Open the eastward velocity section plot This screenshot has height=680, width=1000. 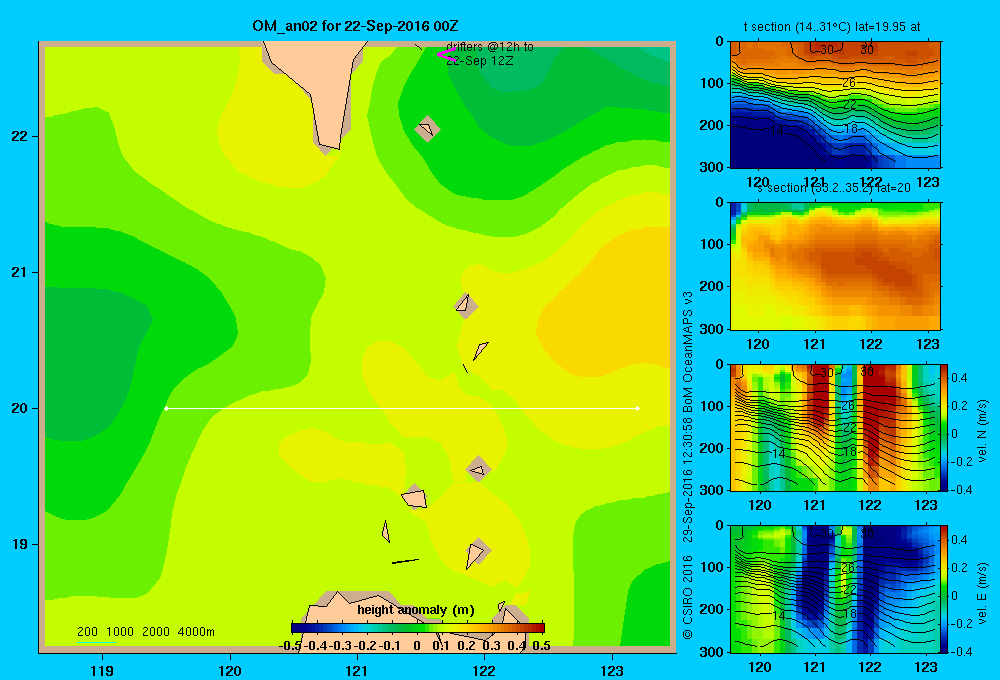tap(835, 589)
